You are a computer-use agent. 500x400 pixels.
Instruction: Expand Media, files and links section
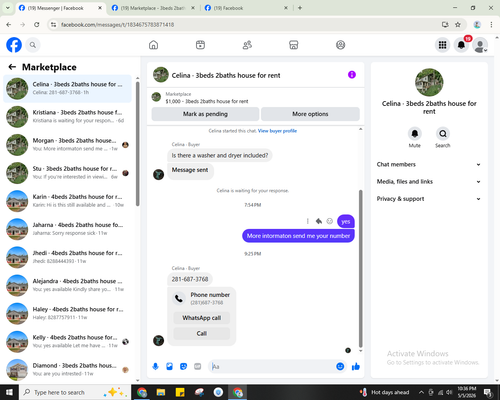(x=429, y=182)
